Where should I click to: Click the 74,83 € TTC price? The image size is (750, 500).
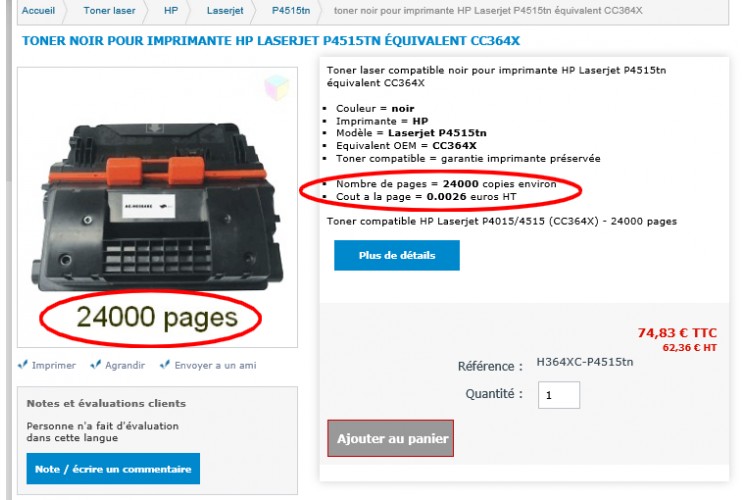(677, 333)
